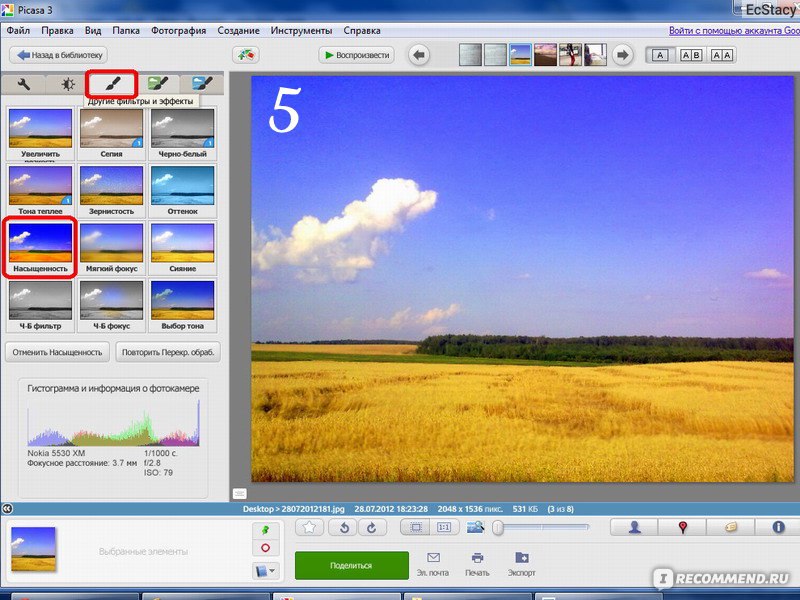Apply the Сепия effect
The height and width of the screenshot is (600, 800).
111,134
